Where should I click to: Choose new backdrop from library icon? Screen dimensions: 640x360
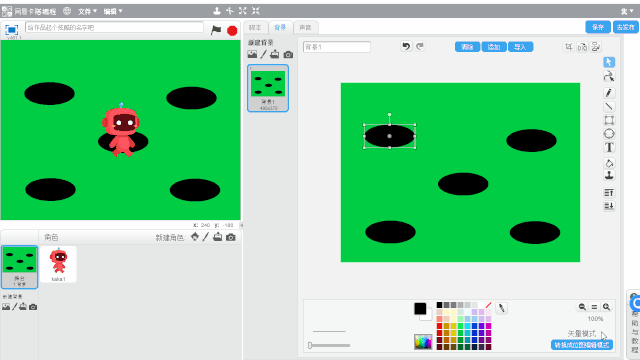(x=252, y=54)
